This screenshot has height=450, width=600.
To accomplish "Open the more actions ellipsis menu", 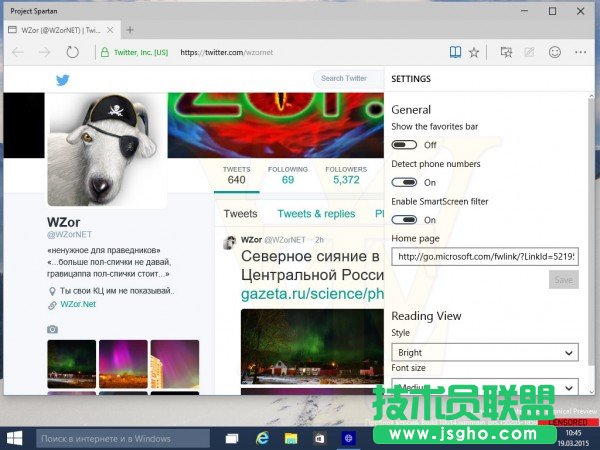I will click(x=580, y=52).
